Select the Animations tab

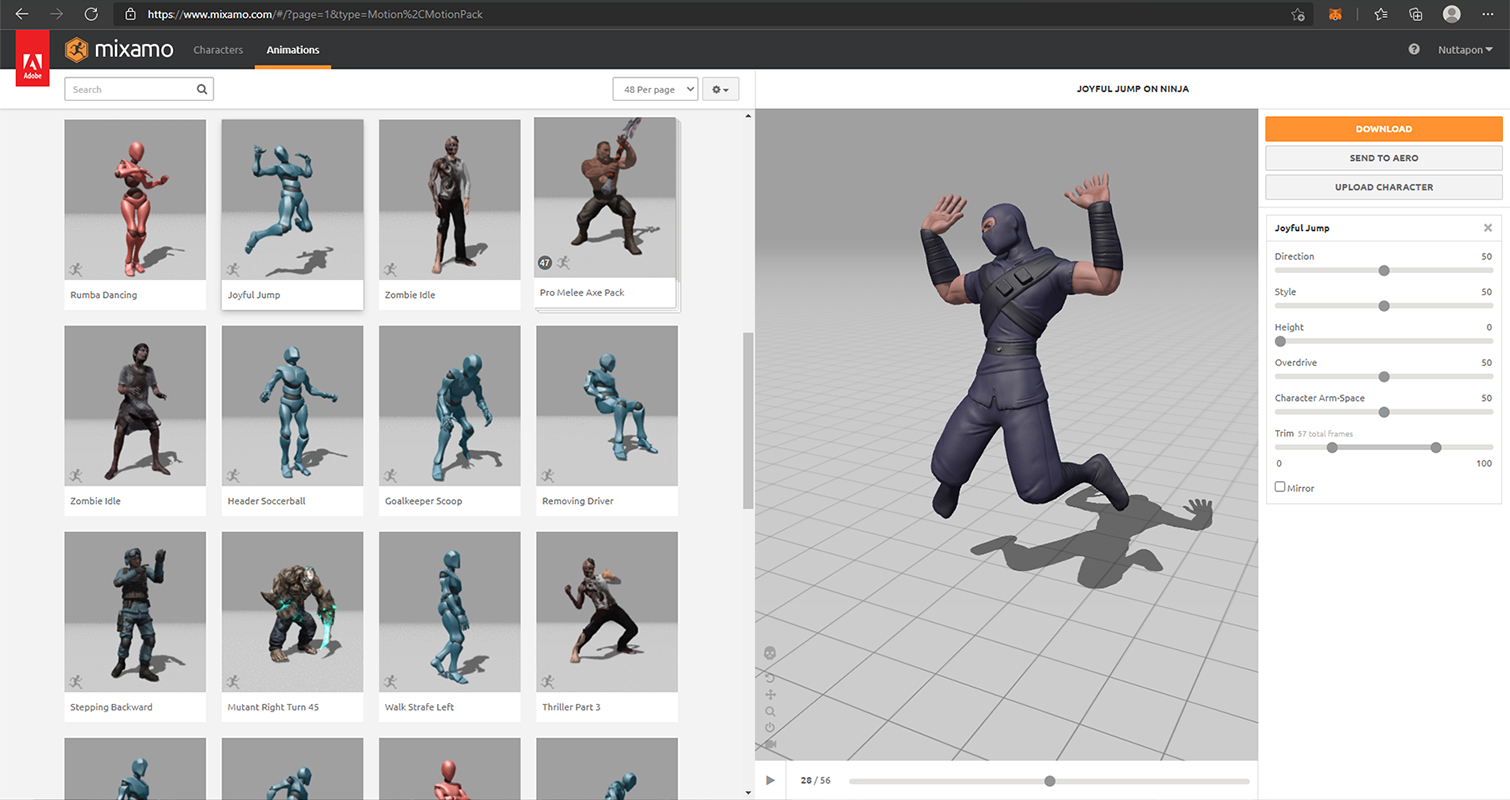click(x=293, y=50)
